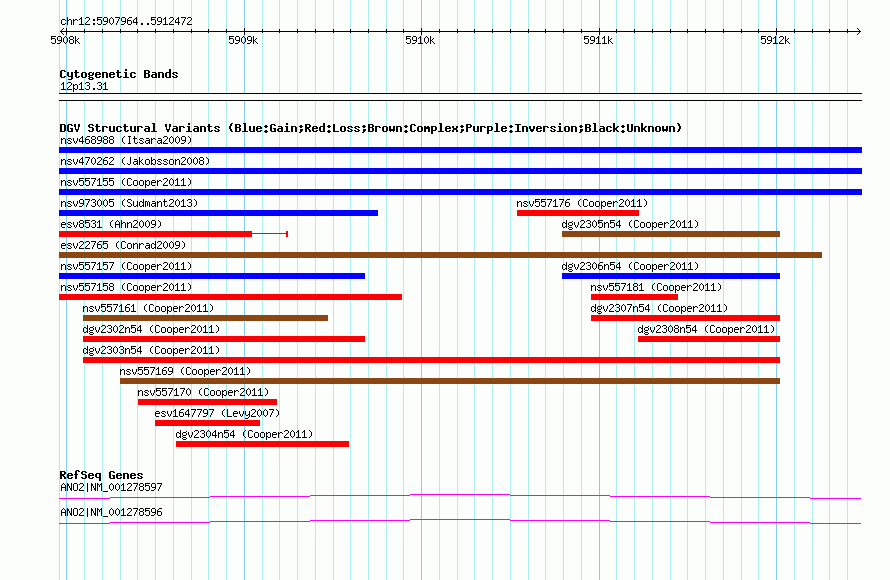Screen dimensions: 890x580
Task: Click the 5908k ruler tick label
Action: [65, 40]
